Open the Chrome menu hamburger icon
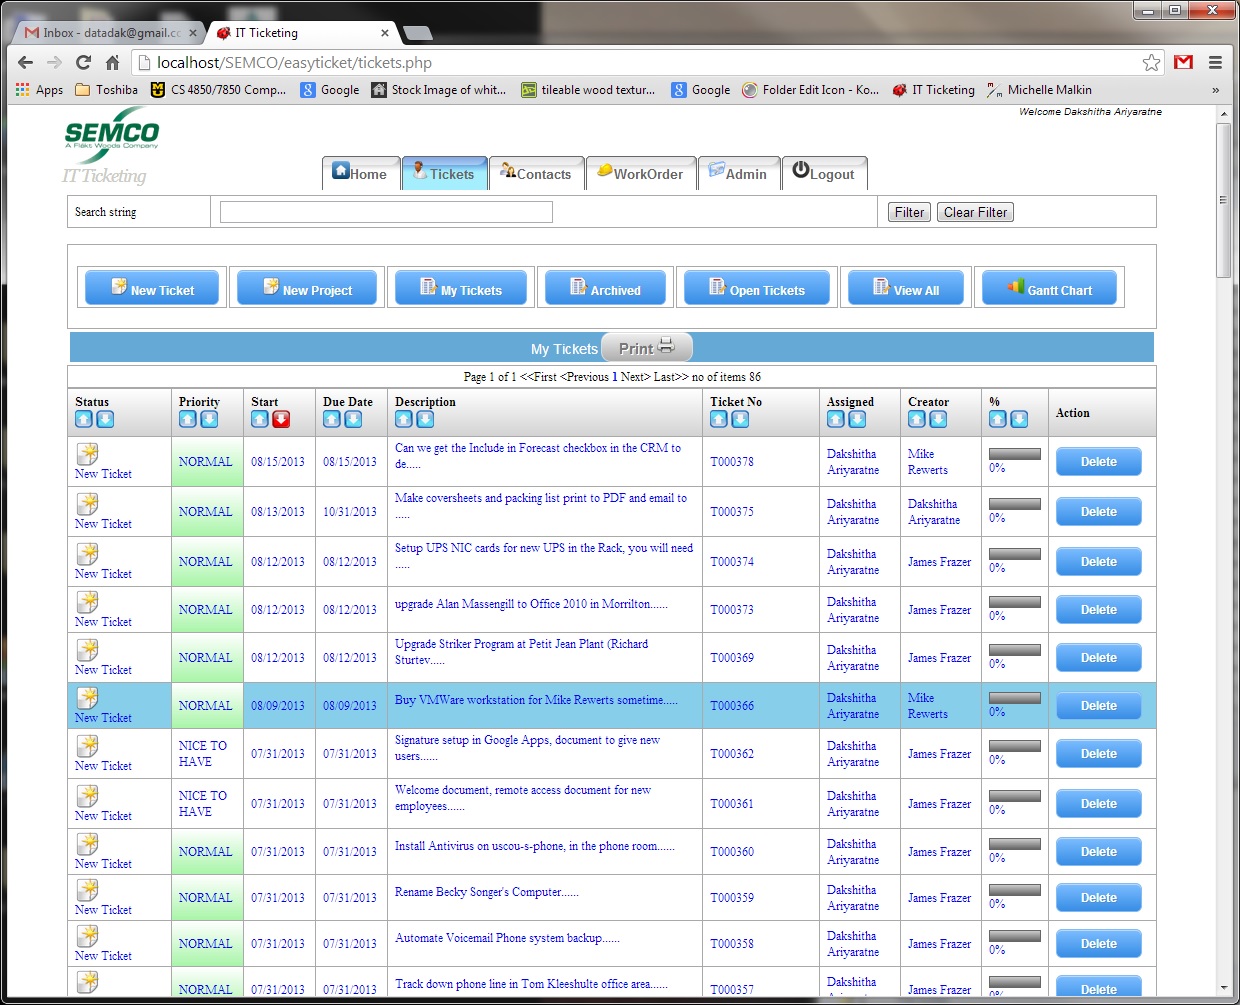Image resolution: width=1240 pixels, height=1005 pixels. (x=1215, y=63)
